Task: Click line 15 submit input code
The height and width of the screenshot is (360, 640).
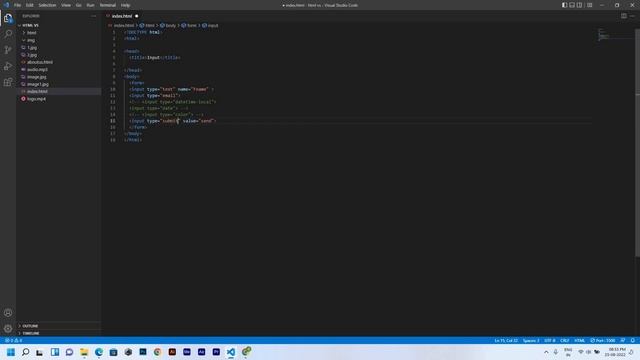Action: coord(173,121)
